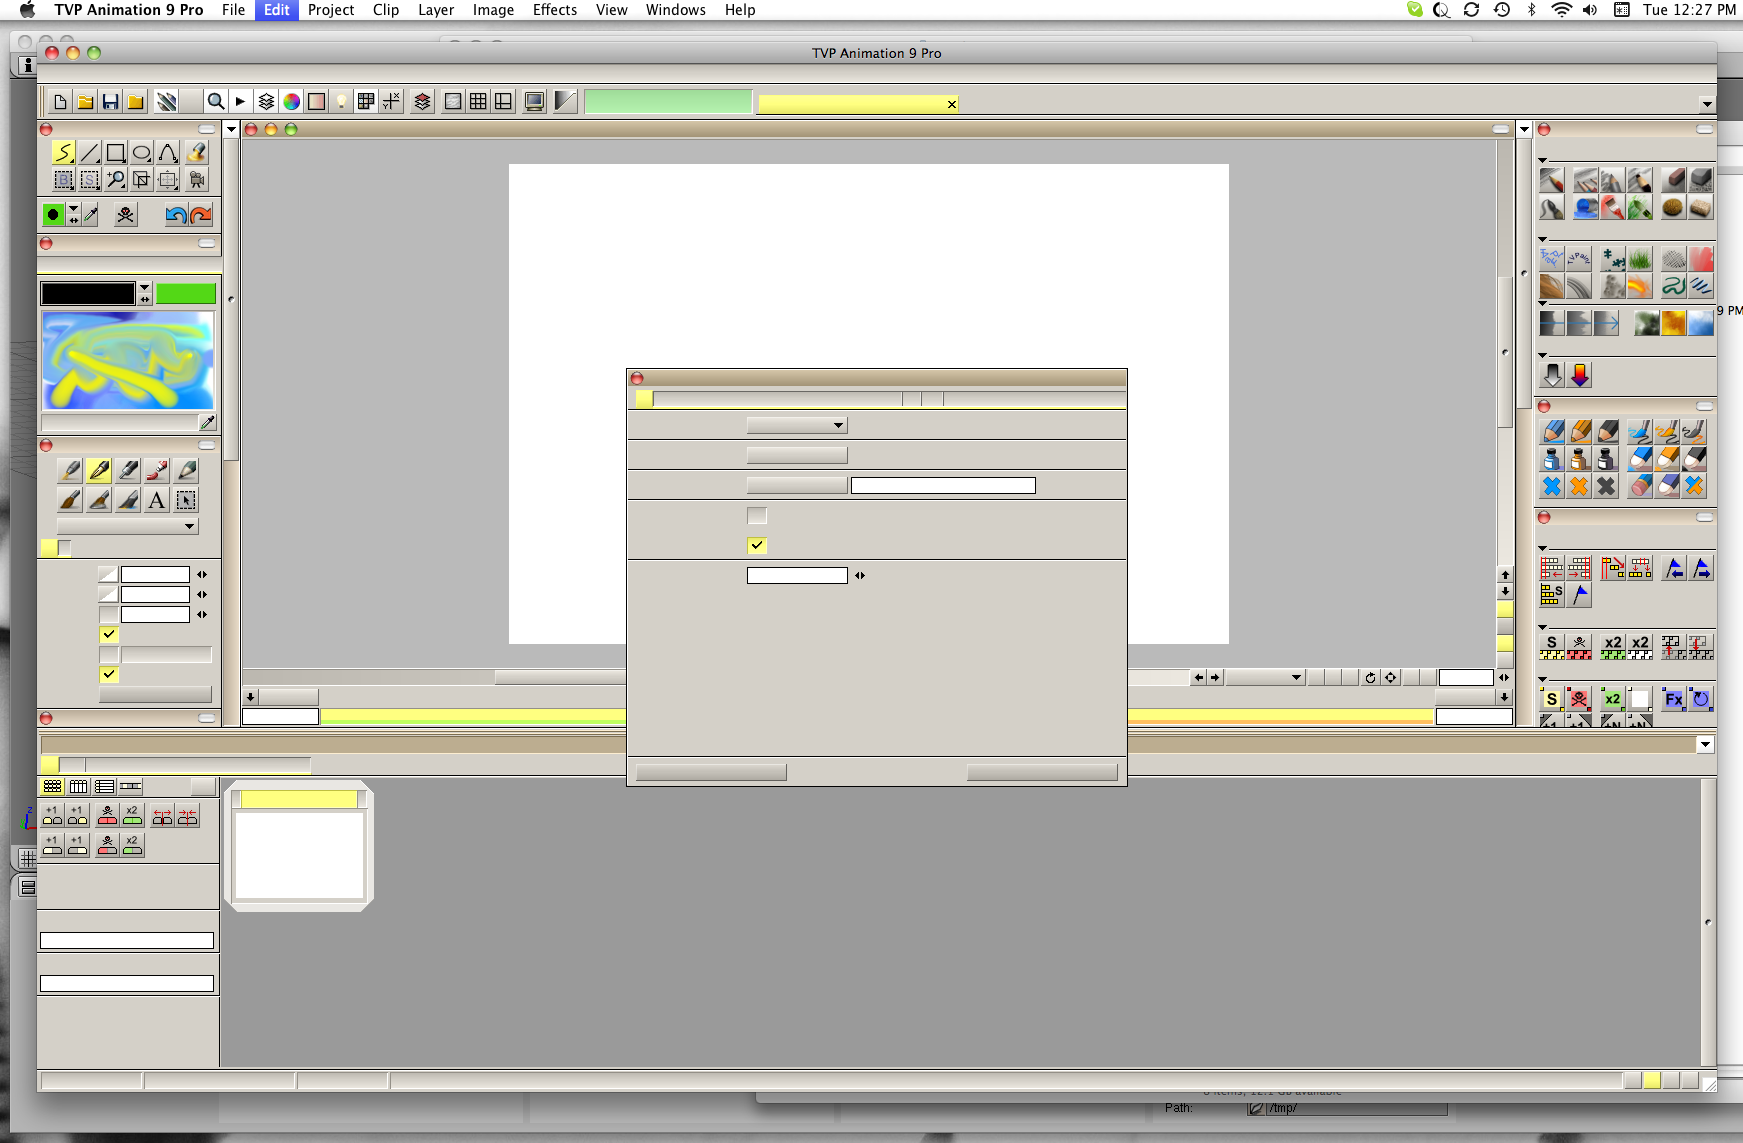The width and height of the screenshot is (1743, 1143).
Task: Open the Layer menu
Action: 436,10
